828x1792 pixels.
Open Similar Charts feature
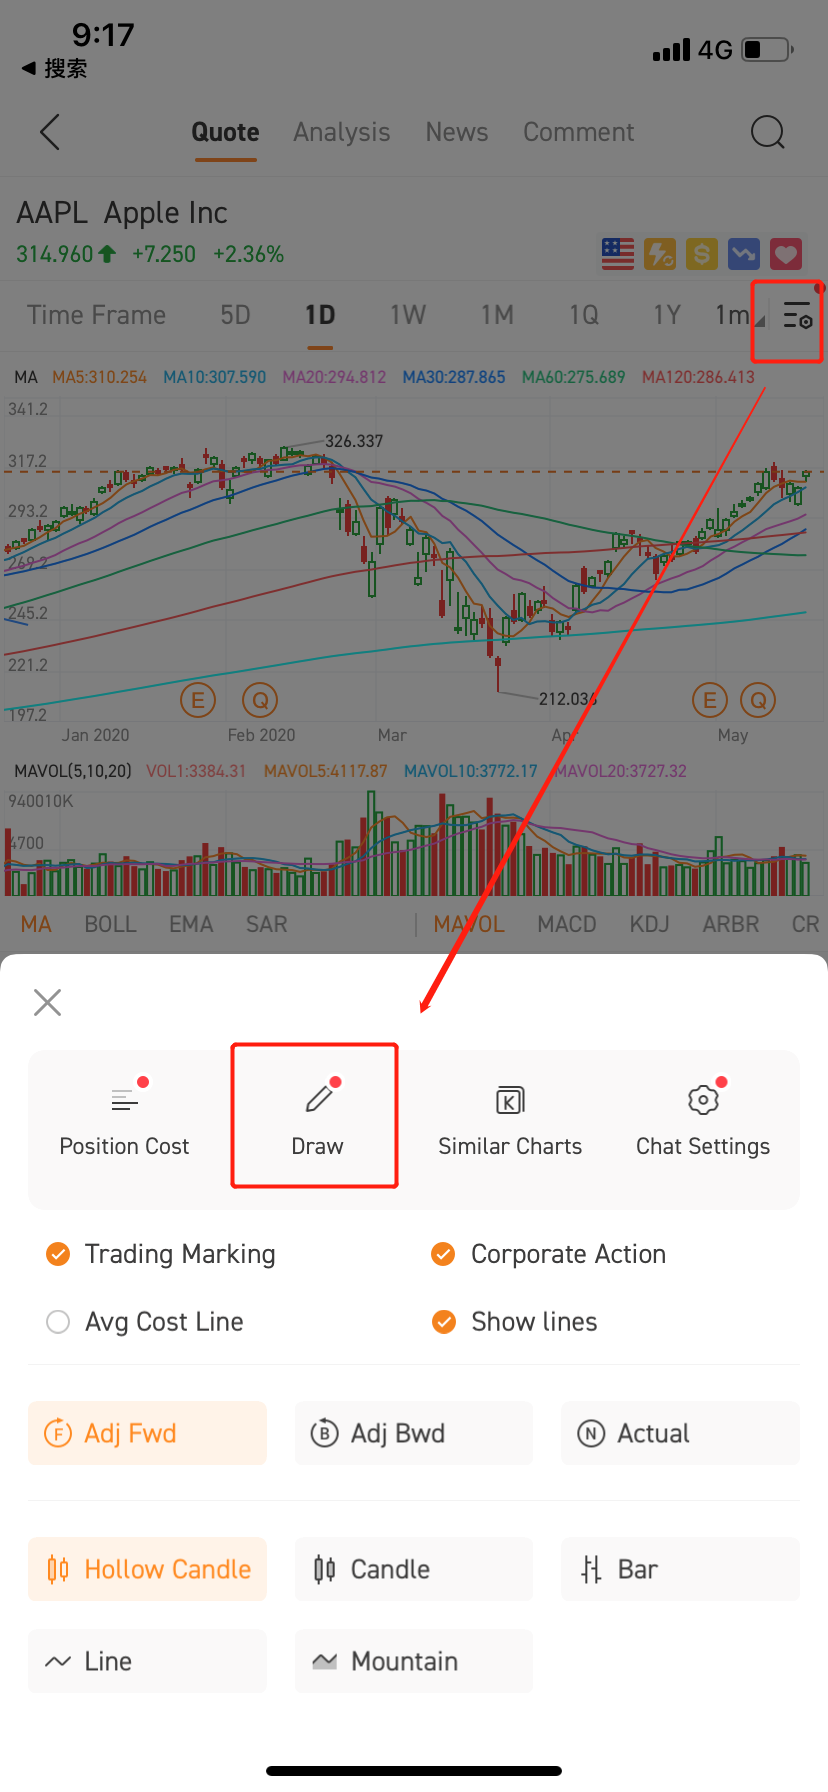(x=510, y=1118)
